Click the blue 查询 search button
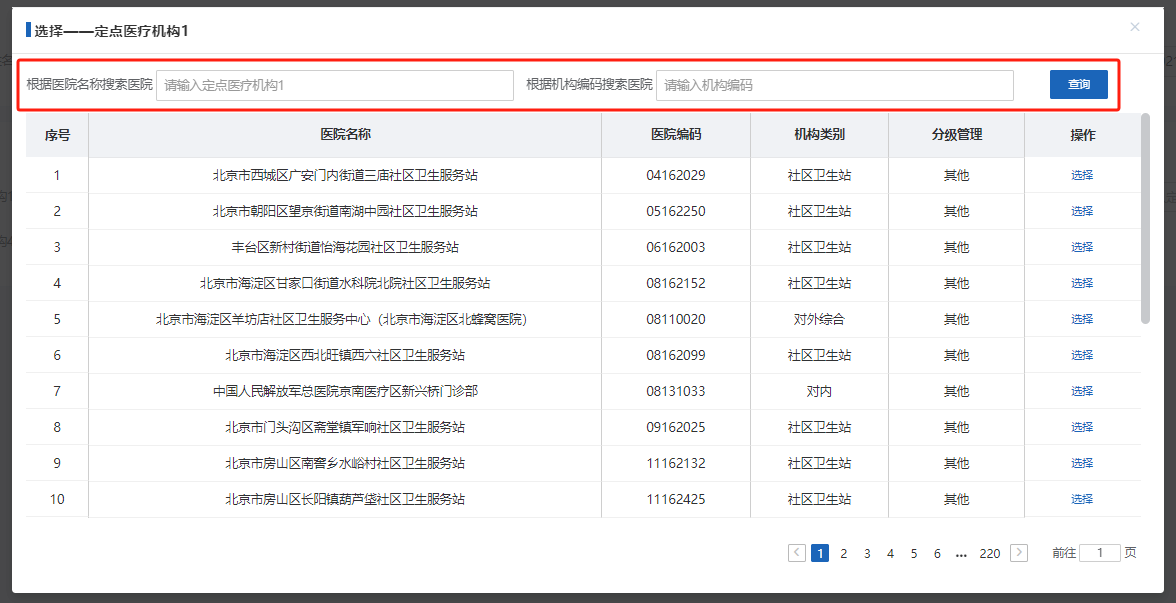This screenshot has height=603, width=1176. [1078, 84]
